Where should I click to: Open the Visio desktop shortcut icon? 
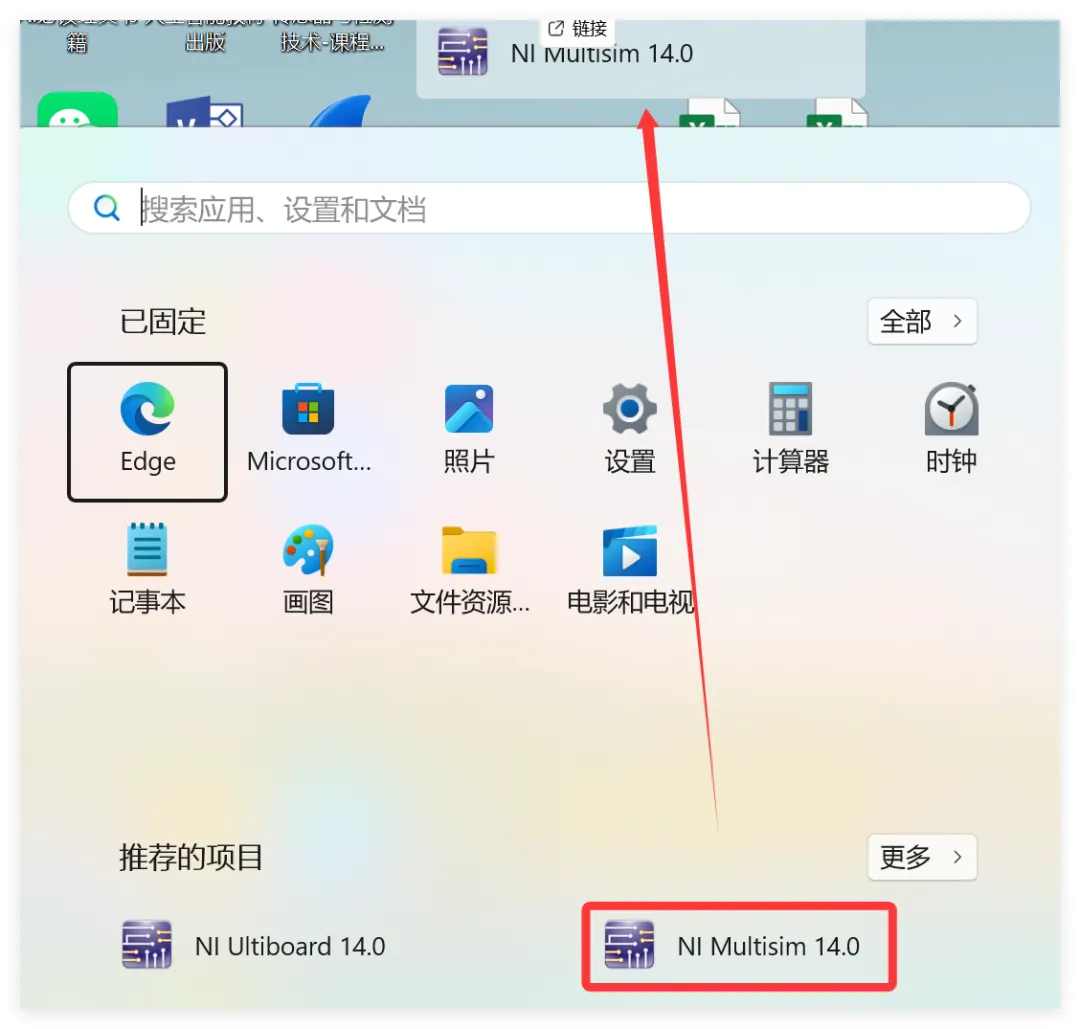click(205, 112)
